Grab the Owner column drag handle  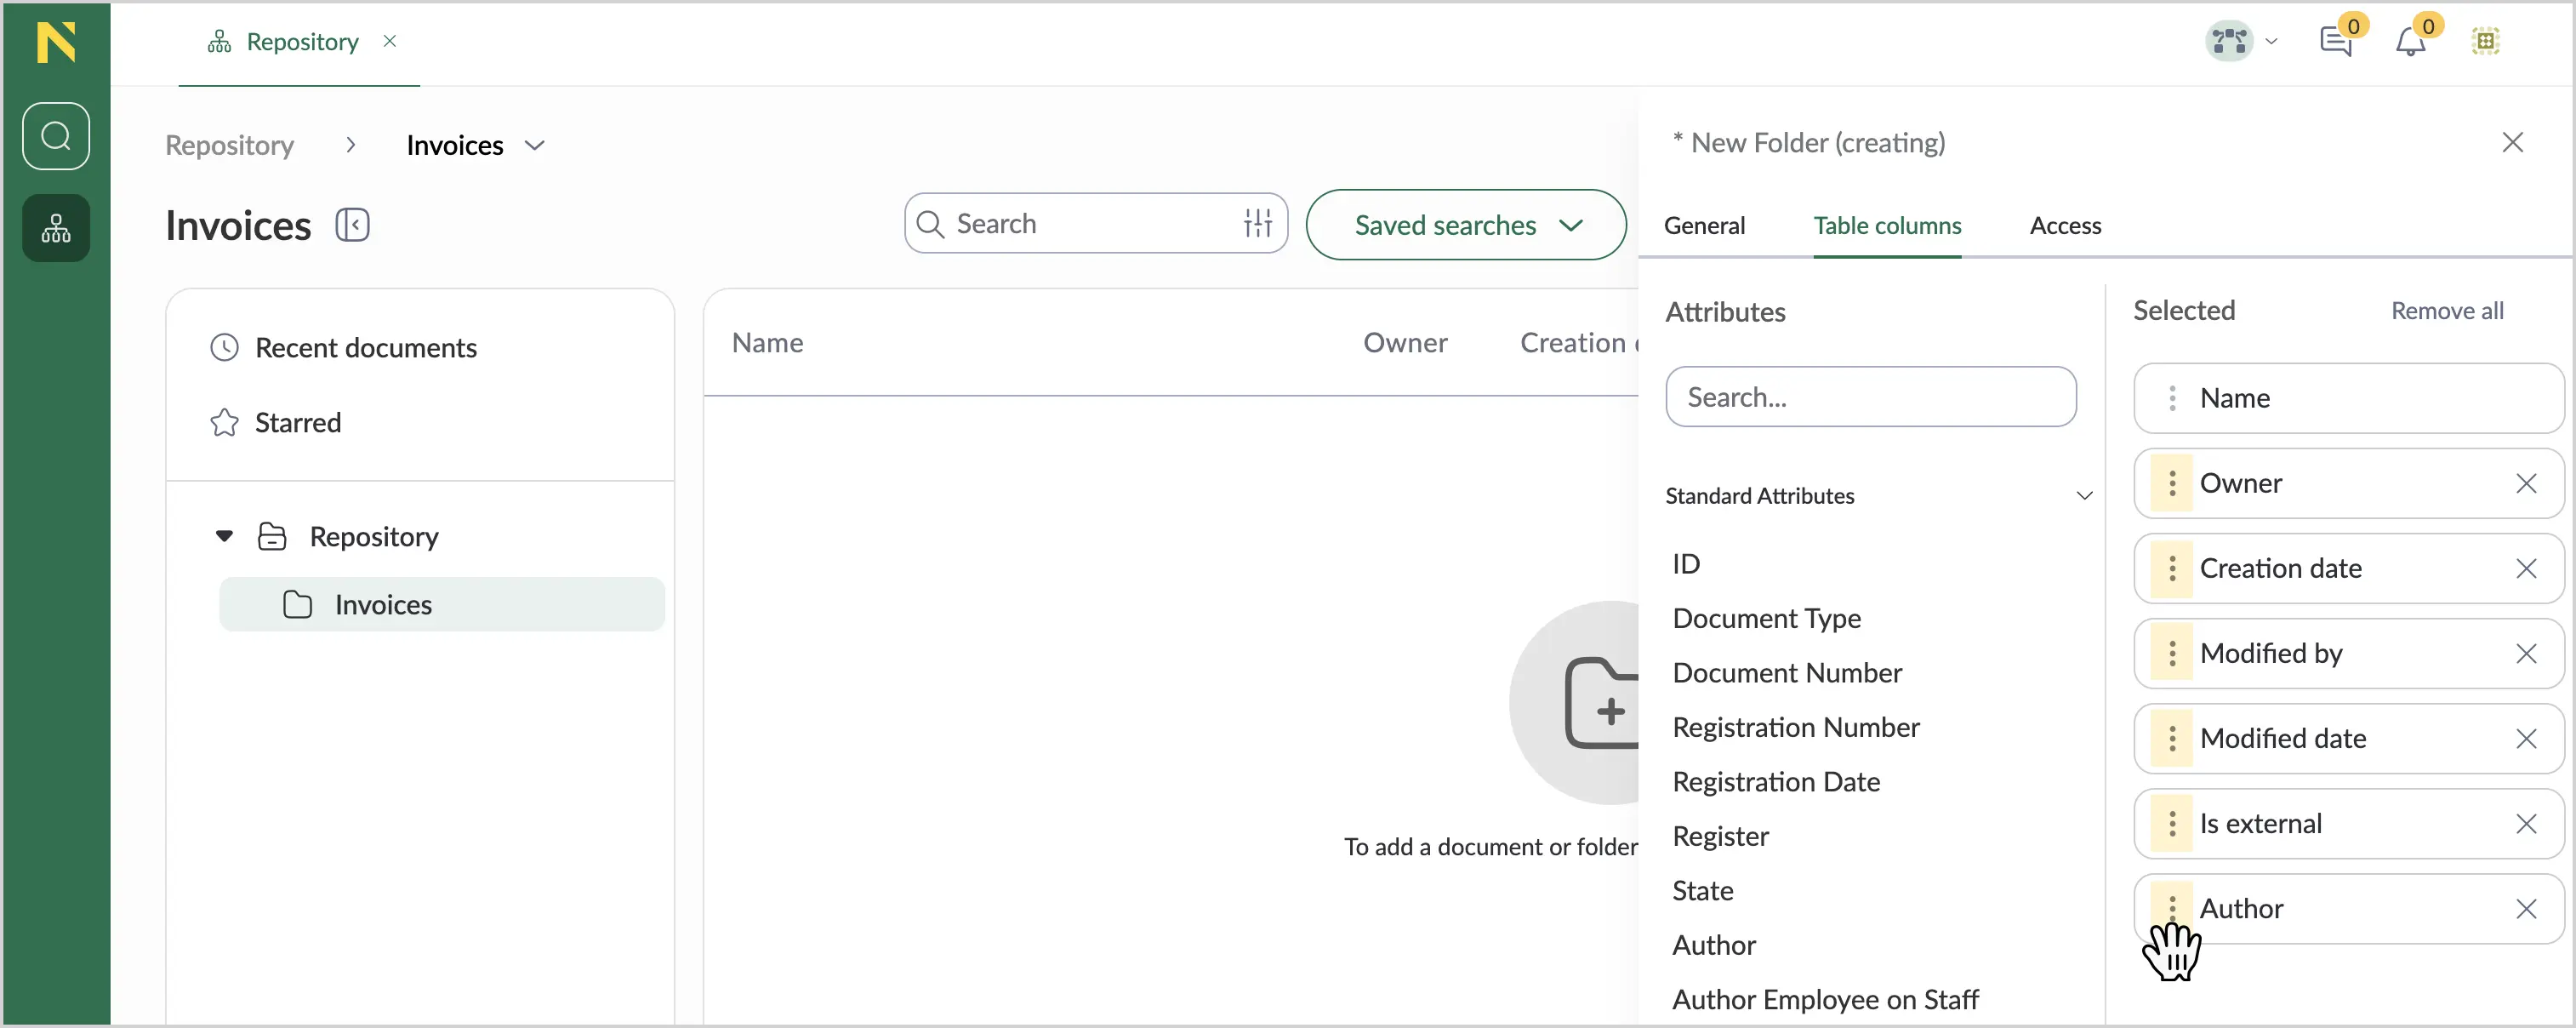(2172, 483)
